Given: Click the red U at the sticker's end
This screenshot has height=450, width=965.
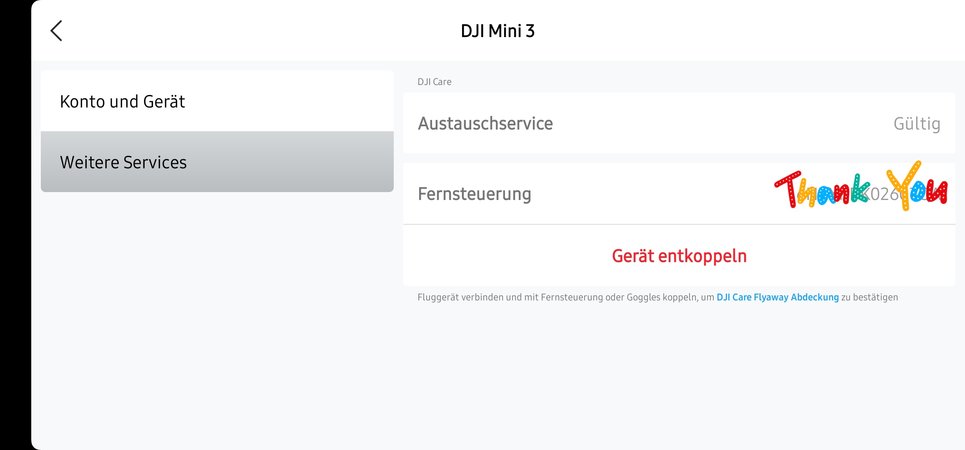Looking at the screenshot, I should click(937, 191).
